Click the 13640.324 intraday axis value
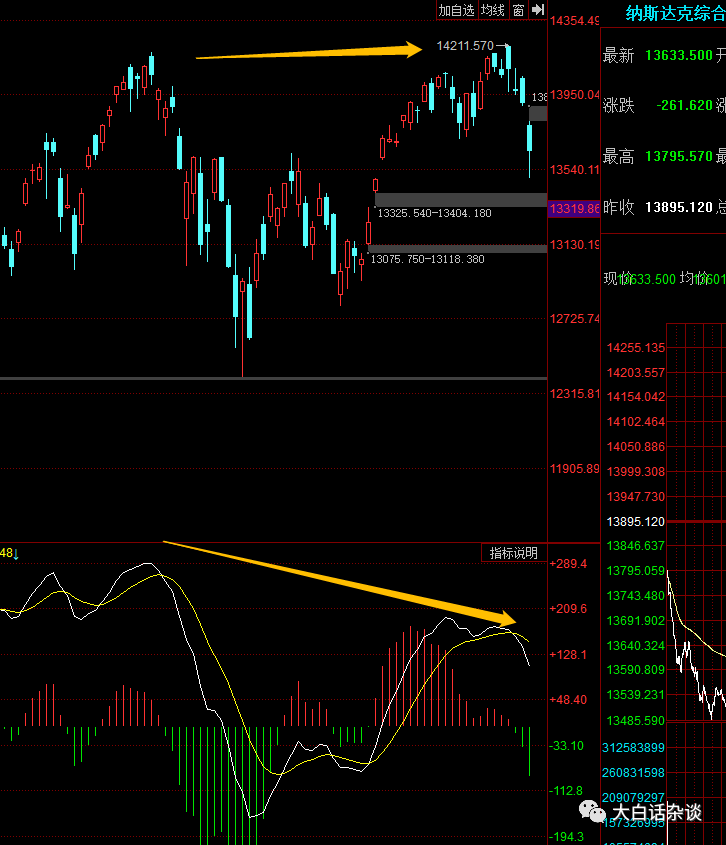The width and height of the screenshot is (726, 845). (x=636, y=646)
